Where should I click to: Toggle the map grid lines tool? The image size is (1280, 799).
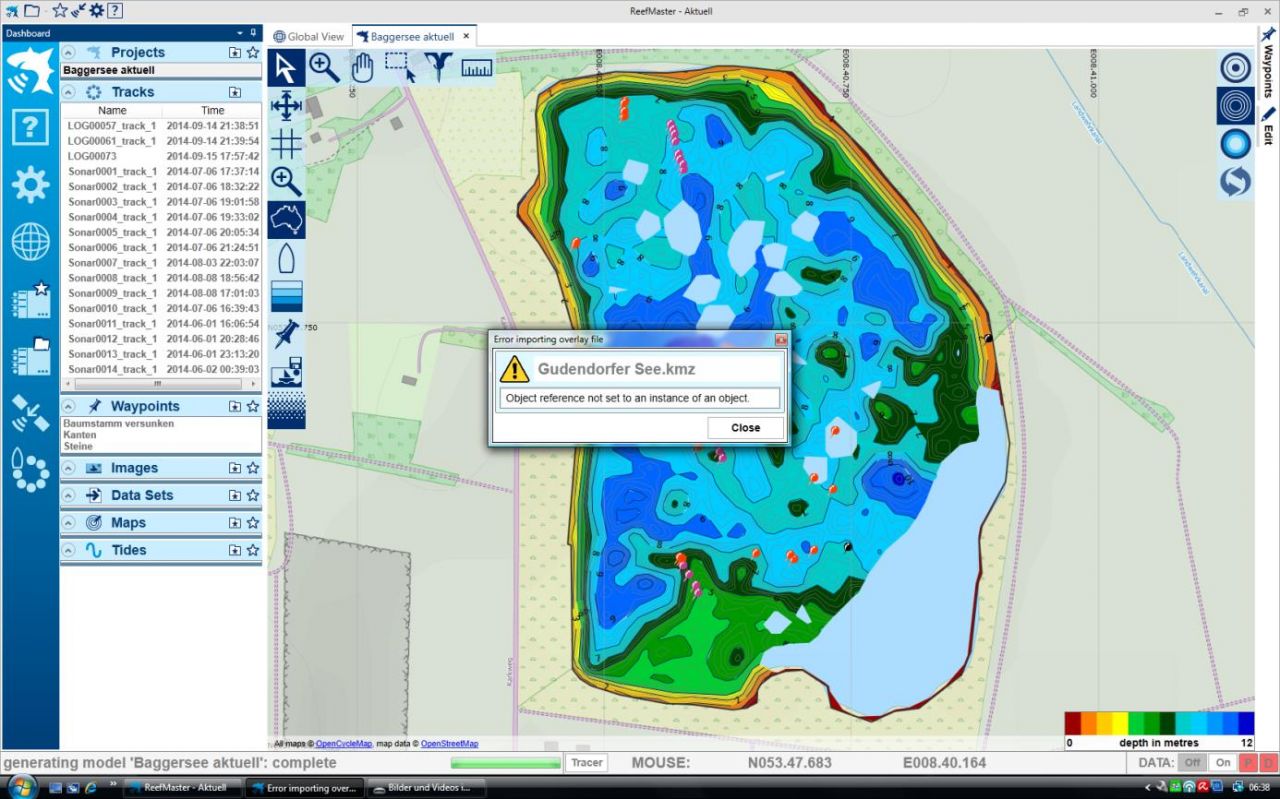pos(286,143)
